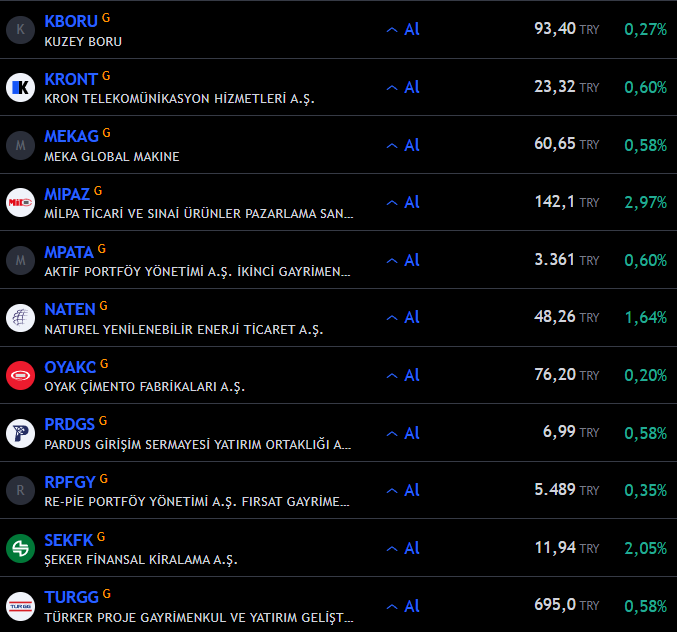Open the KBORU ticker link
Viewport: 677px width, 632px height.
(71, 22)
